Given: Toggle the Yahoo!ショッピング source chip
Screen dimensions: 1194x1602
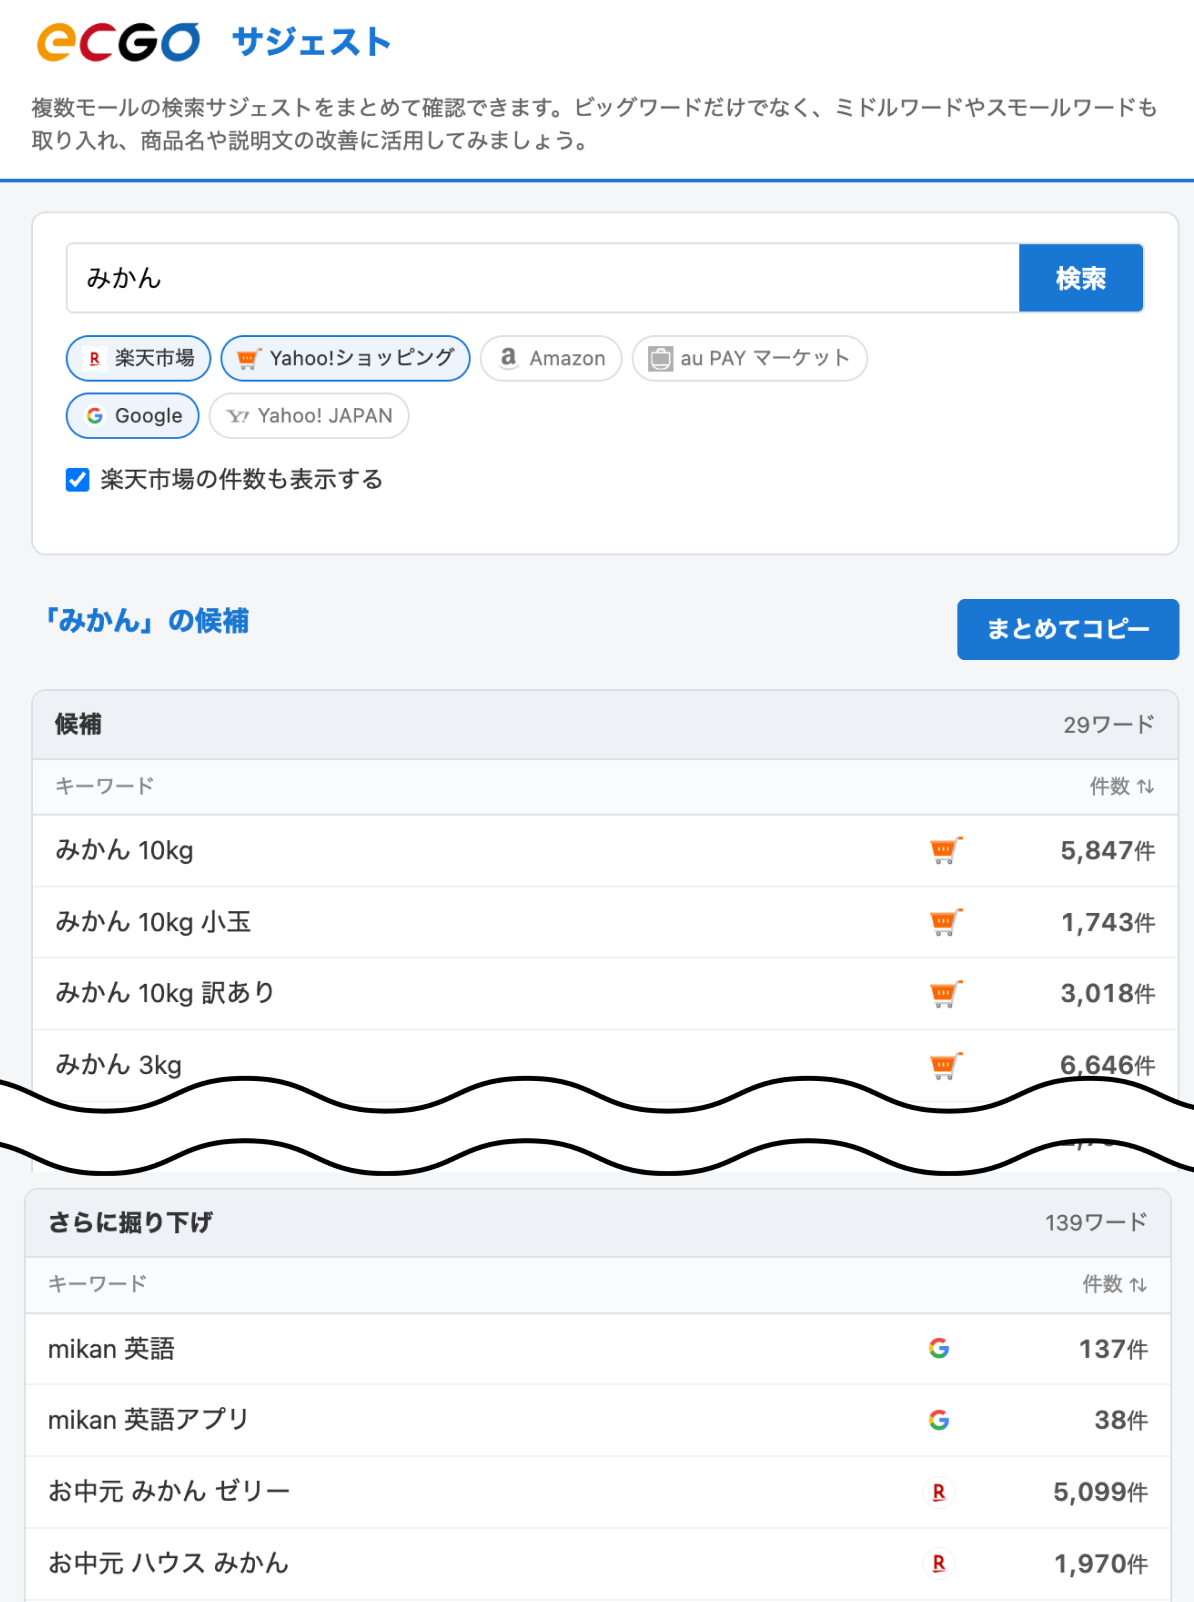Looking at the screenshot, I should point(345,358).
